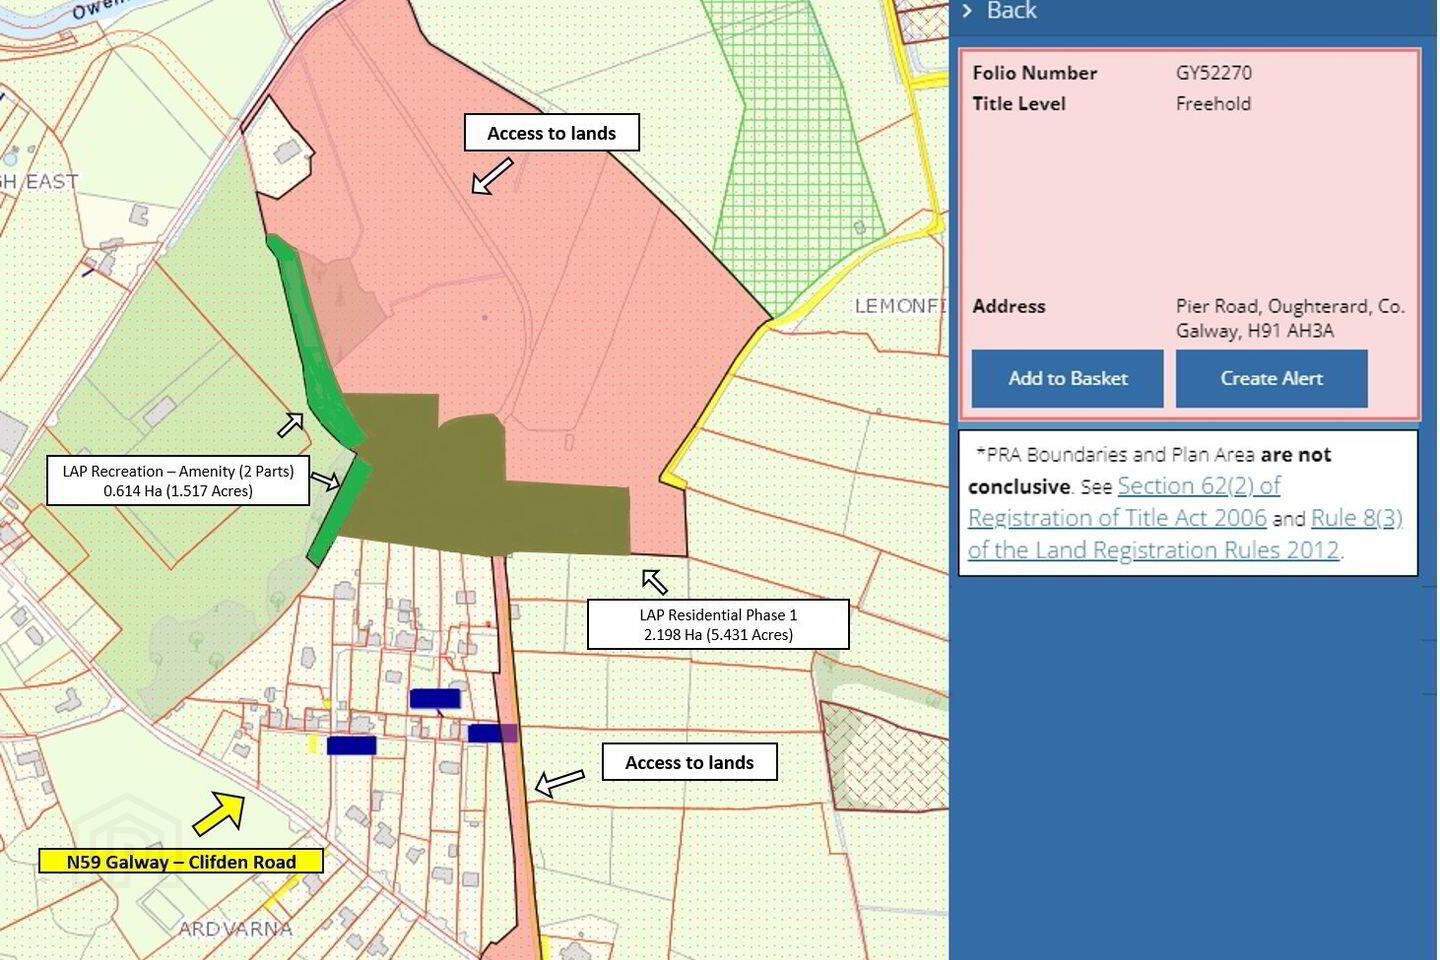The width and height of the screenshot is (1440, 960).
Task: Click upper arrow pointing to green amenity strip
Action: click(x=290, y=425)
